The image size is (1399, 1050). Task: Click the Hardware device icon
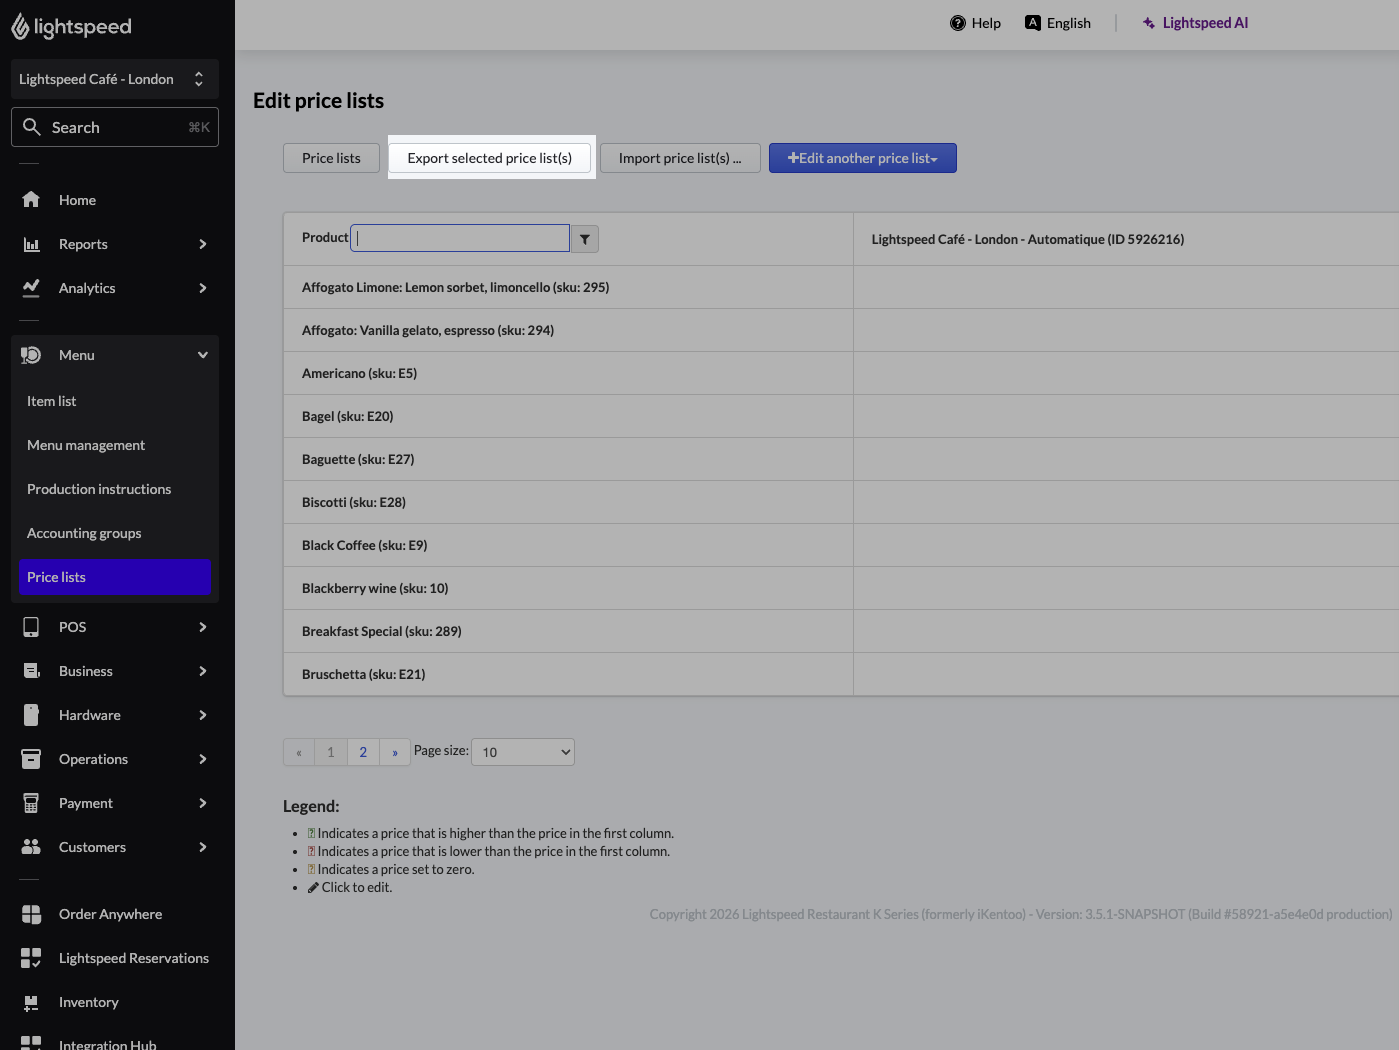point(31,715)
